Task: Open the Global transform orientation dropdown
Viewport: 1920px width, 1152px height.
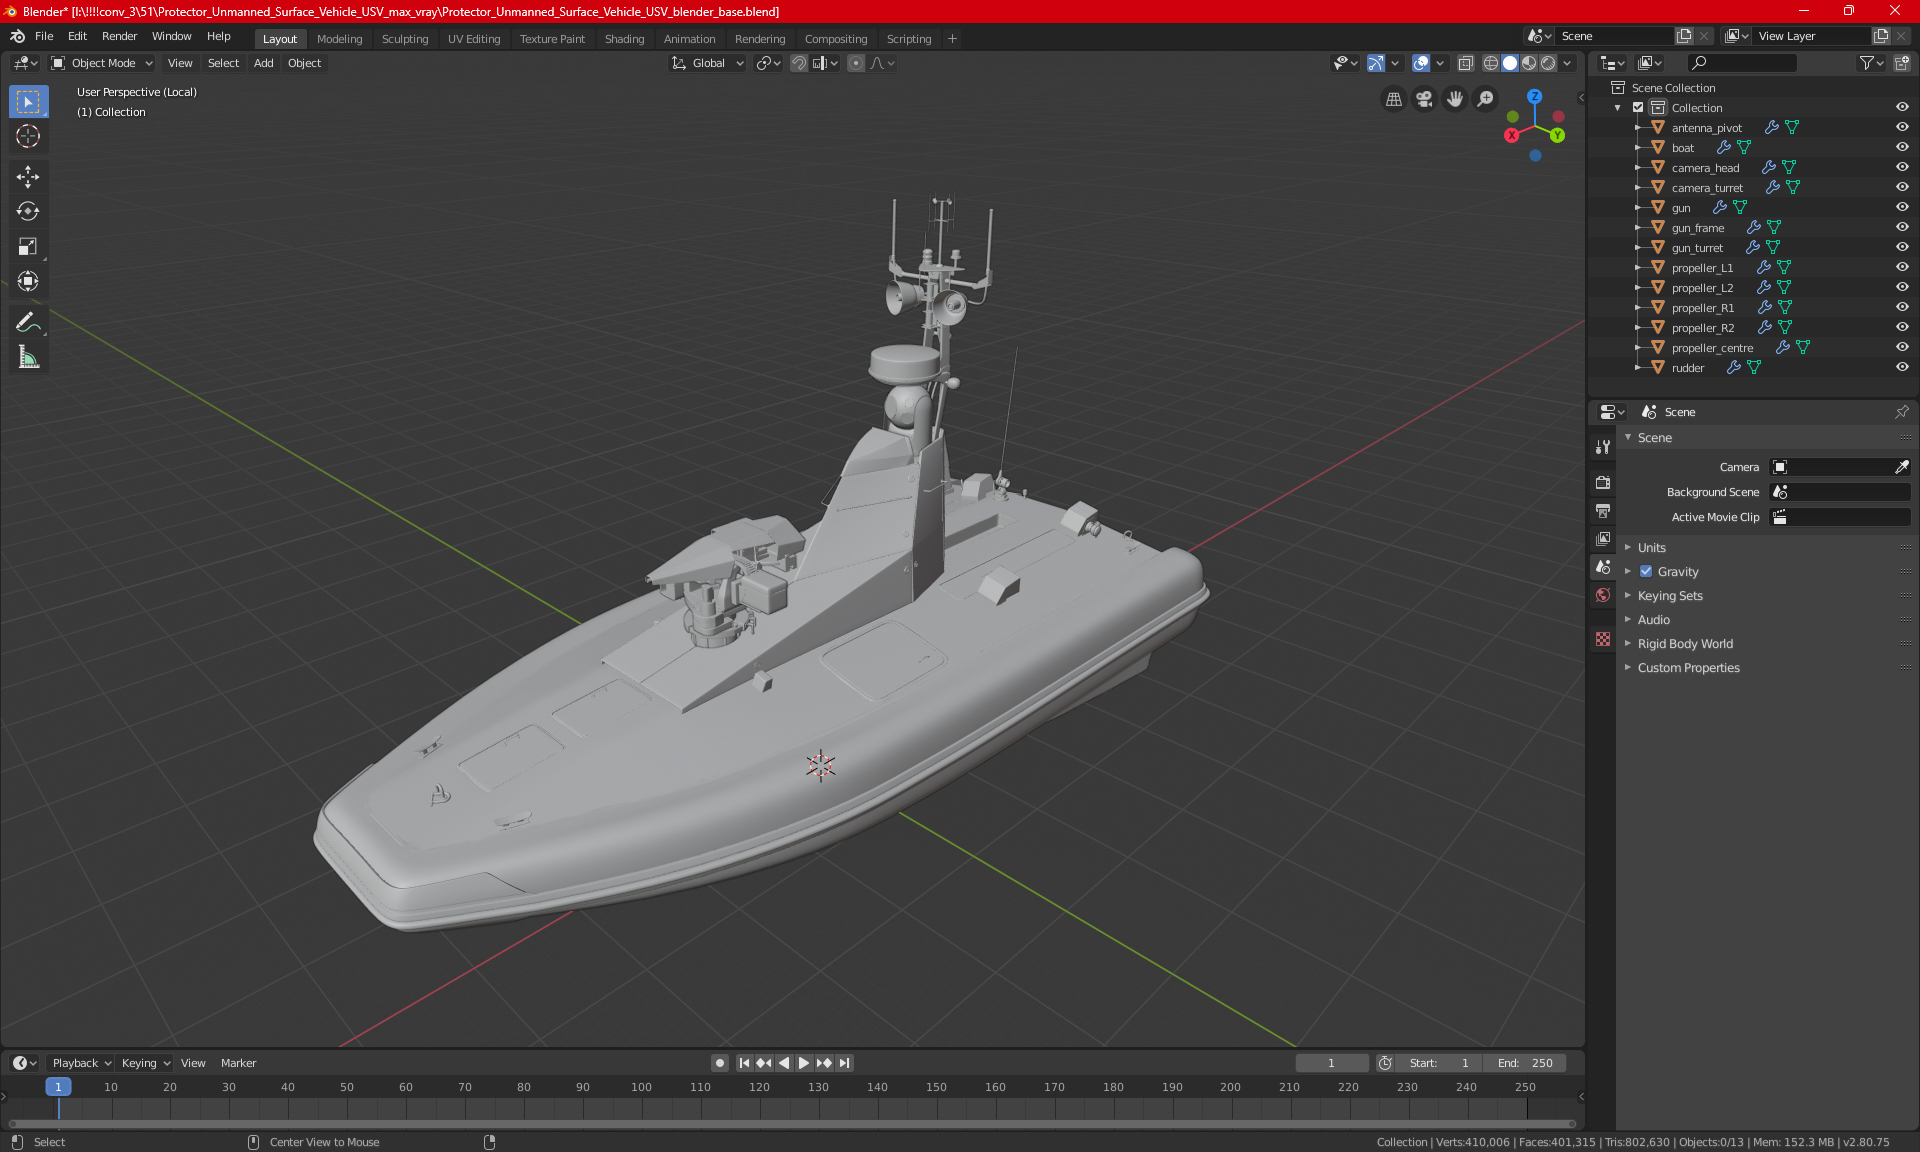Action: (x=707, y=63)
